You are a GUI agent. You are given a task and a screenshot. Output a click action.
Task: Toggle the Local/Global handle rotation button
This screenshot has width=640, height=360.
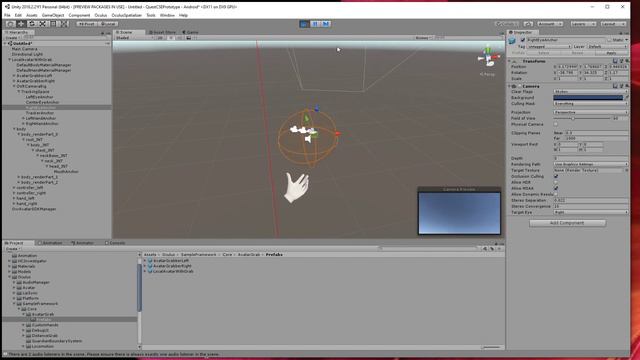pos(108,24)
